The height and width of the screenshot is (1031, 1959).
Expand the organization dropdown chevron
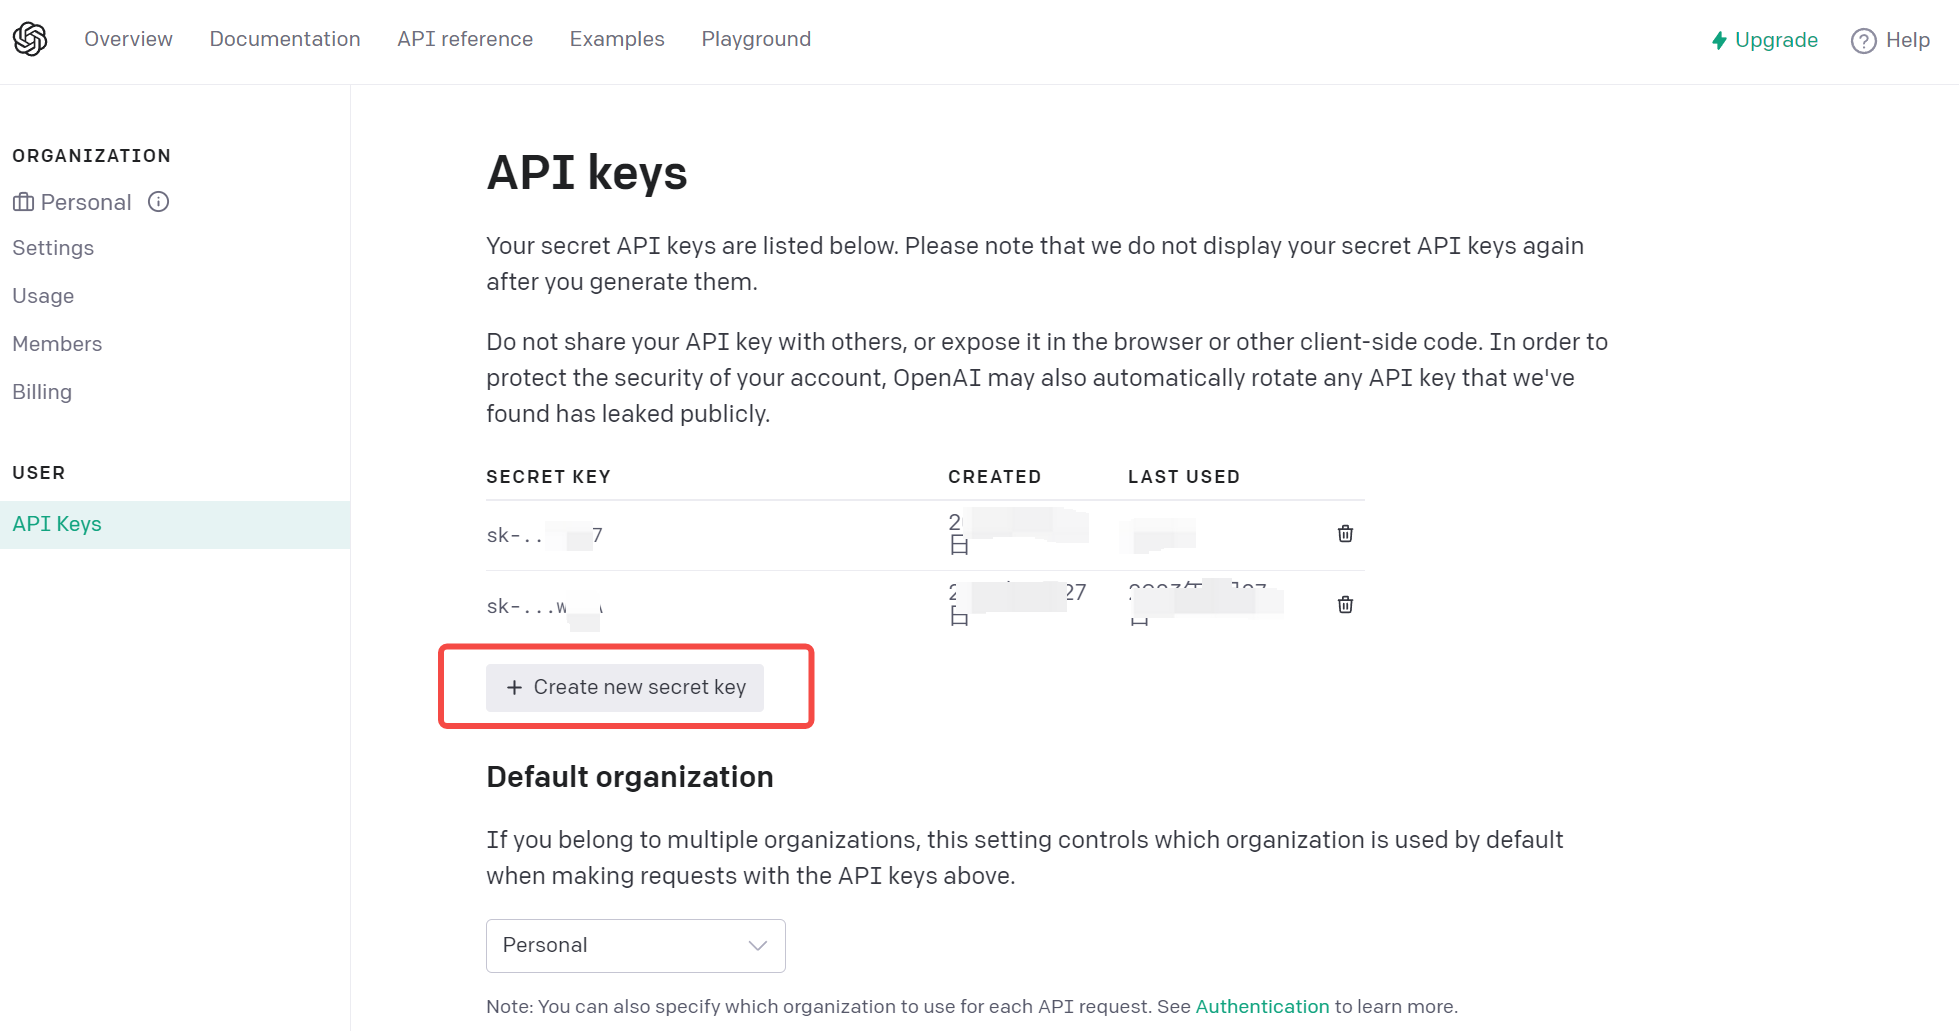[x=758, y=946]
